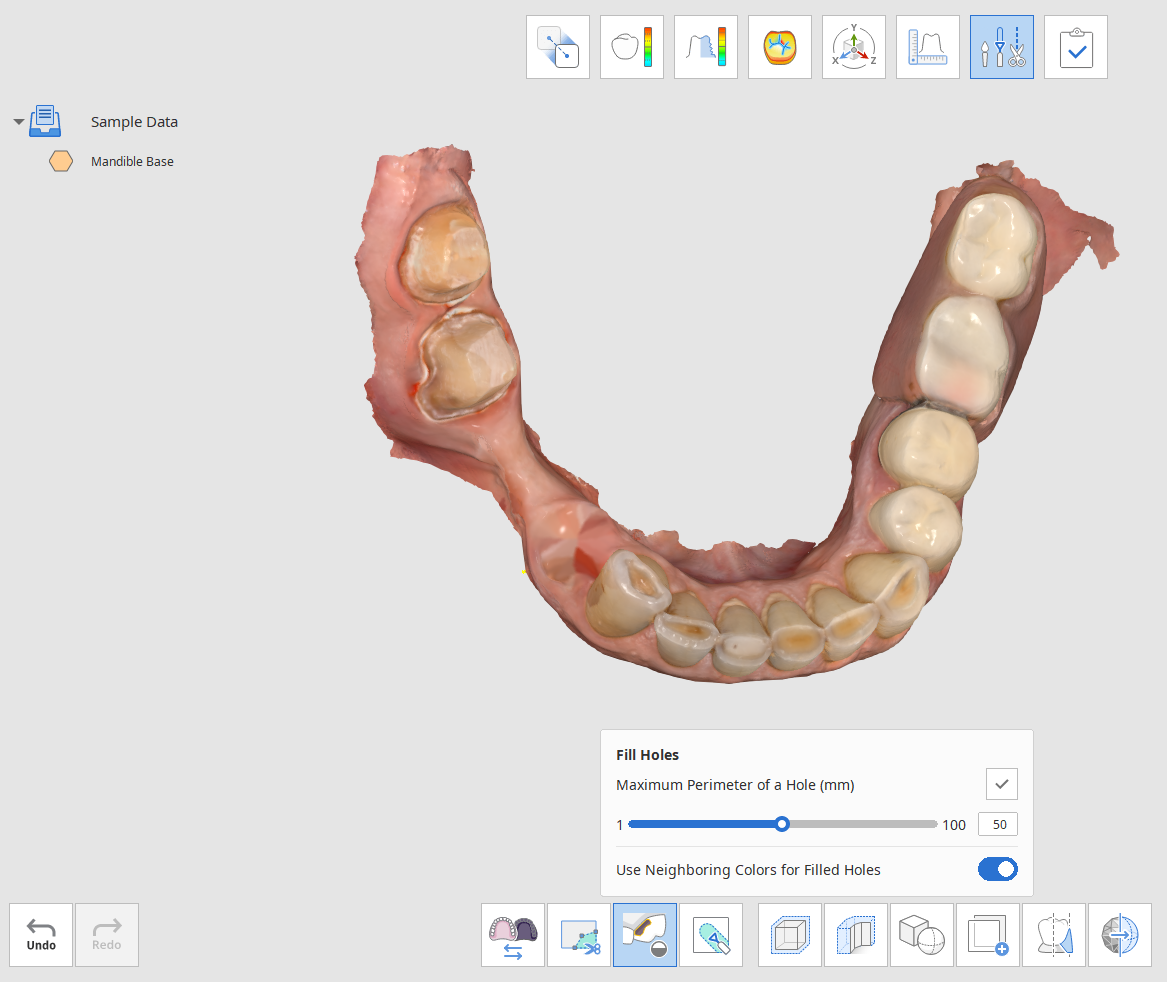This screenshot has width=1167, height=982.
Task: Click the Undo button
Action: click(x=41, y=935)
